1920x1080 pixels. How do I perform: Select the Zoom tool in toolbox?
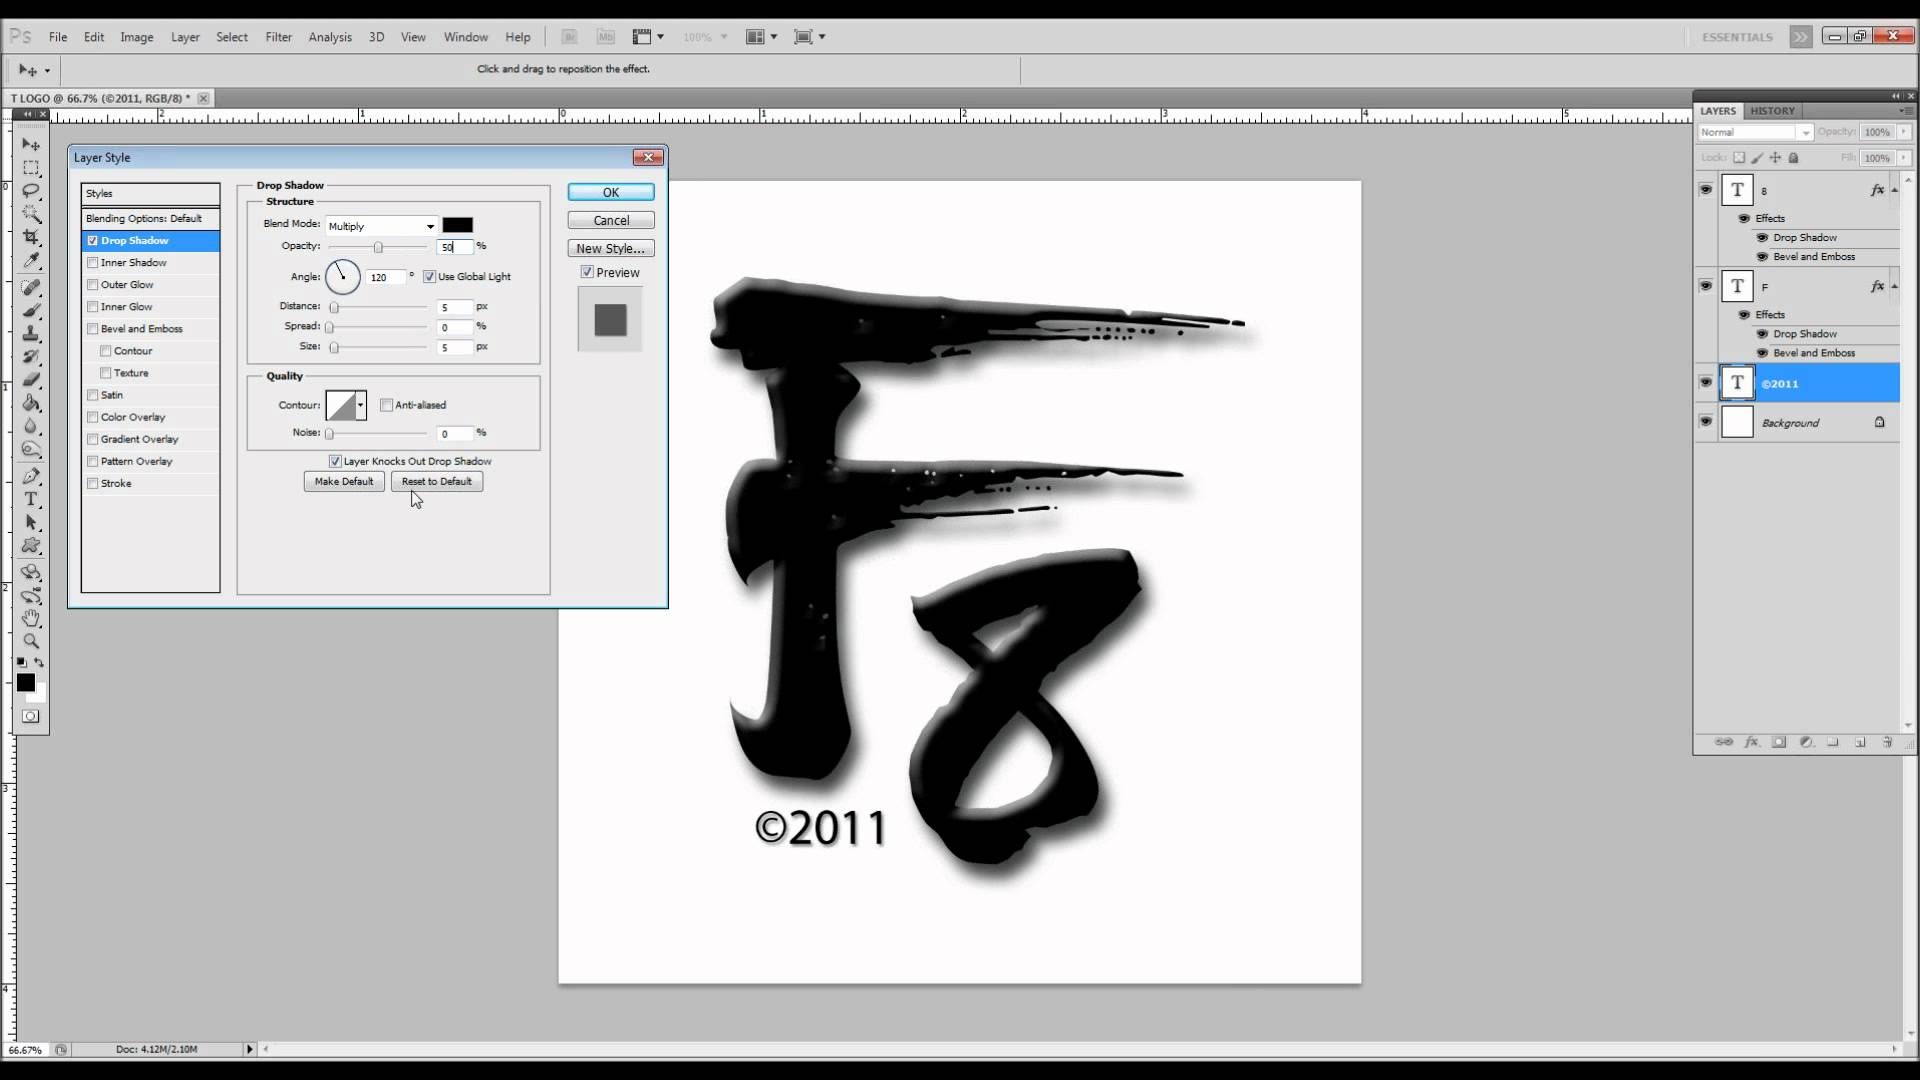pos(31,641)
